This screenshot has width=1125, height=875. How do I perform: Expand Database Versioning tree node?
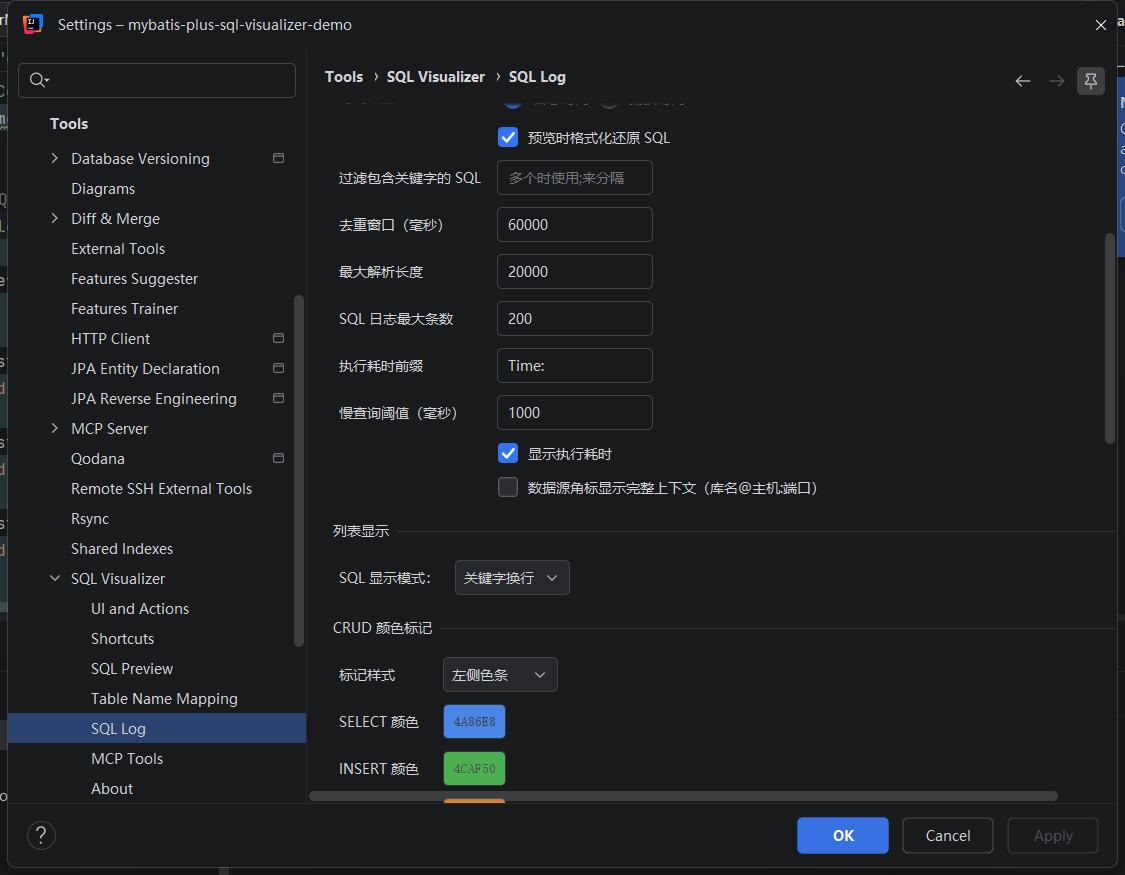(55, 158)
